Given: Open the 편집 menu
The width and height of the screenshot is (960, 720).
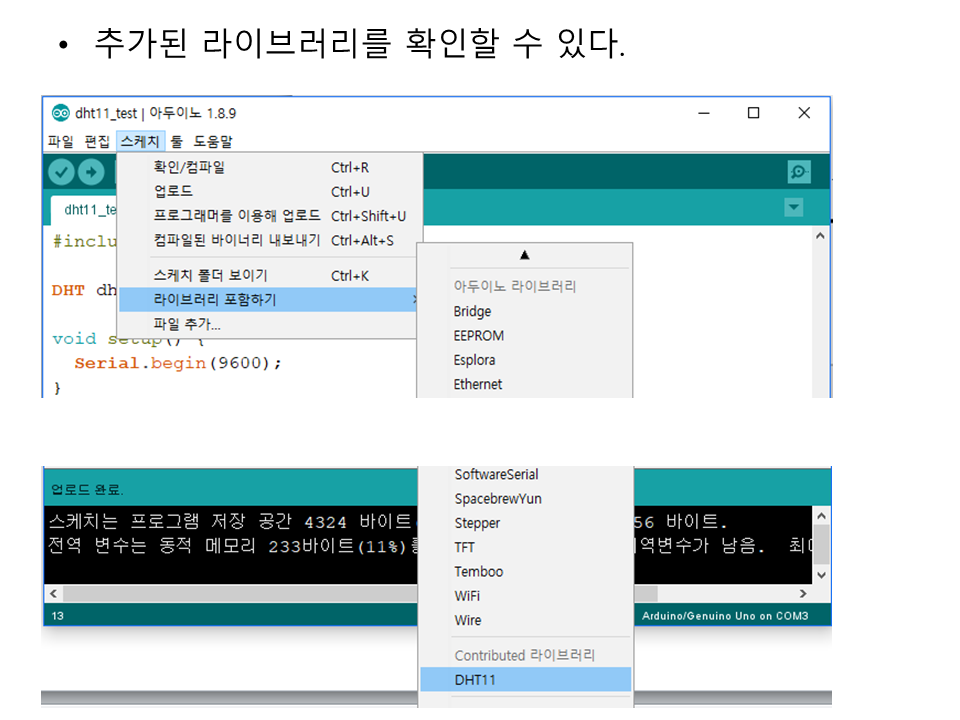Looking at the screenshot, I should 97,141.
